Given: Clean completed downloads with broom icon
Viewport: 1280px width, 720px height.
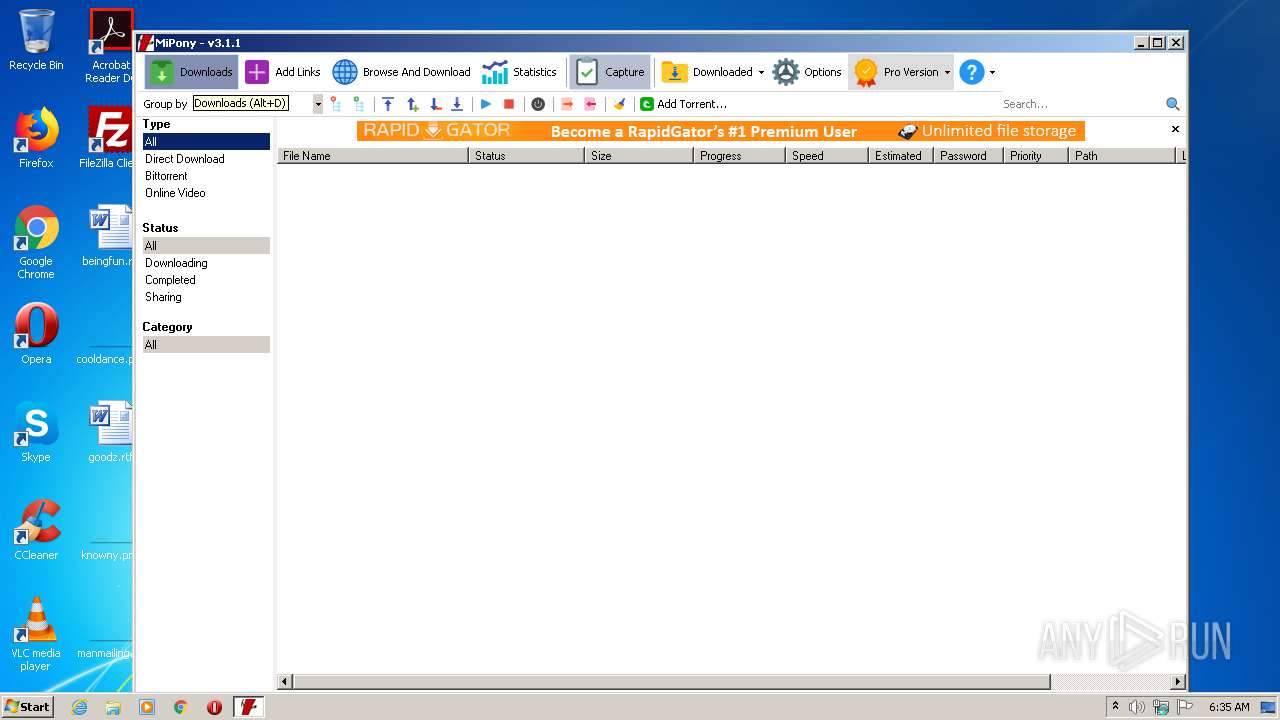Looking at the screenshot, I should (x=619, y=104).
